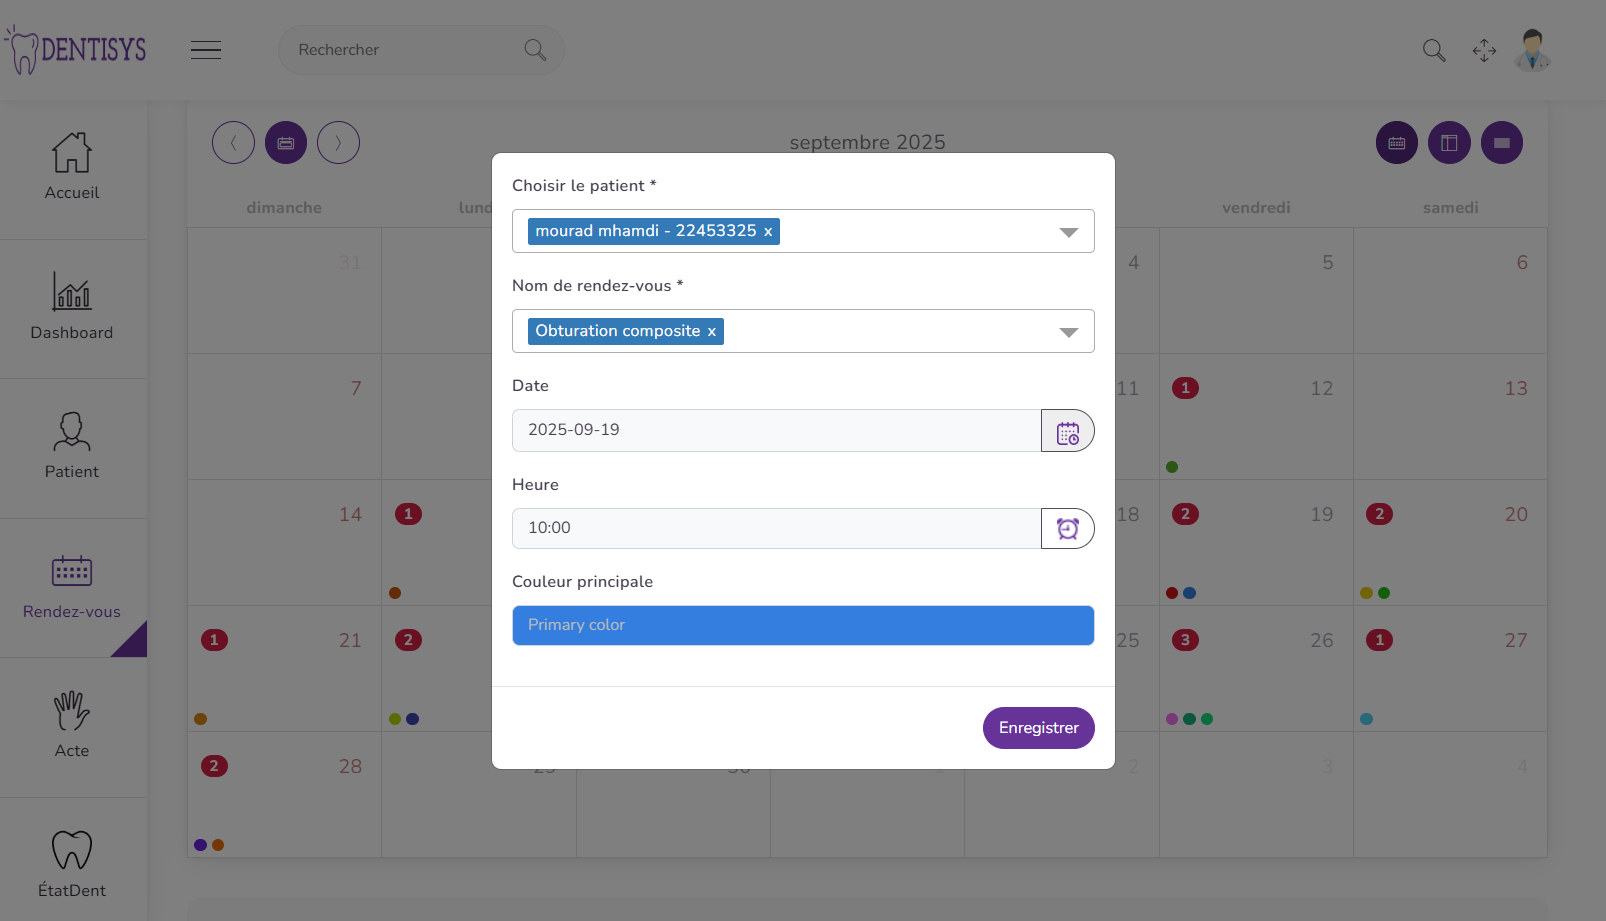This screenshot has width=1606, height=921.
Task: Go to next month arrow
Action: [338, 143]
